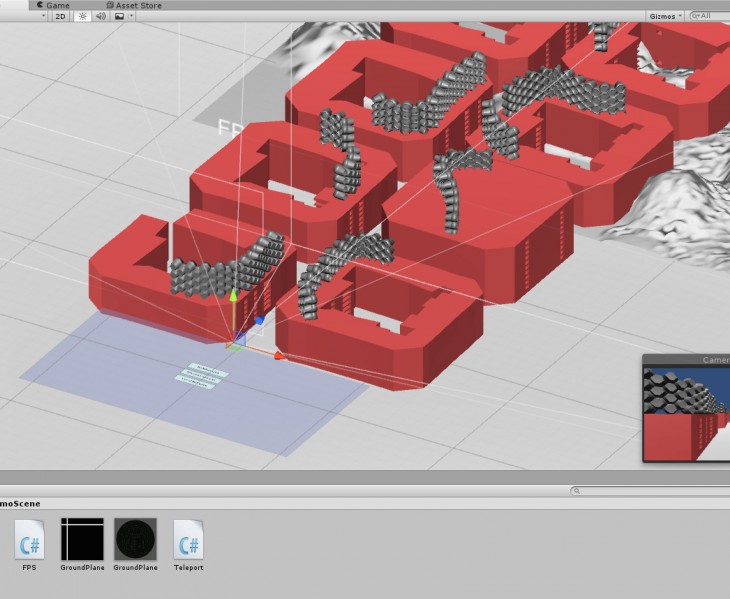This screenshot has width=730, height=599.
Task: Click the scene search magnifier icon
Action: click(694, 16)
